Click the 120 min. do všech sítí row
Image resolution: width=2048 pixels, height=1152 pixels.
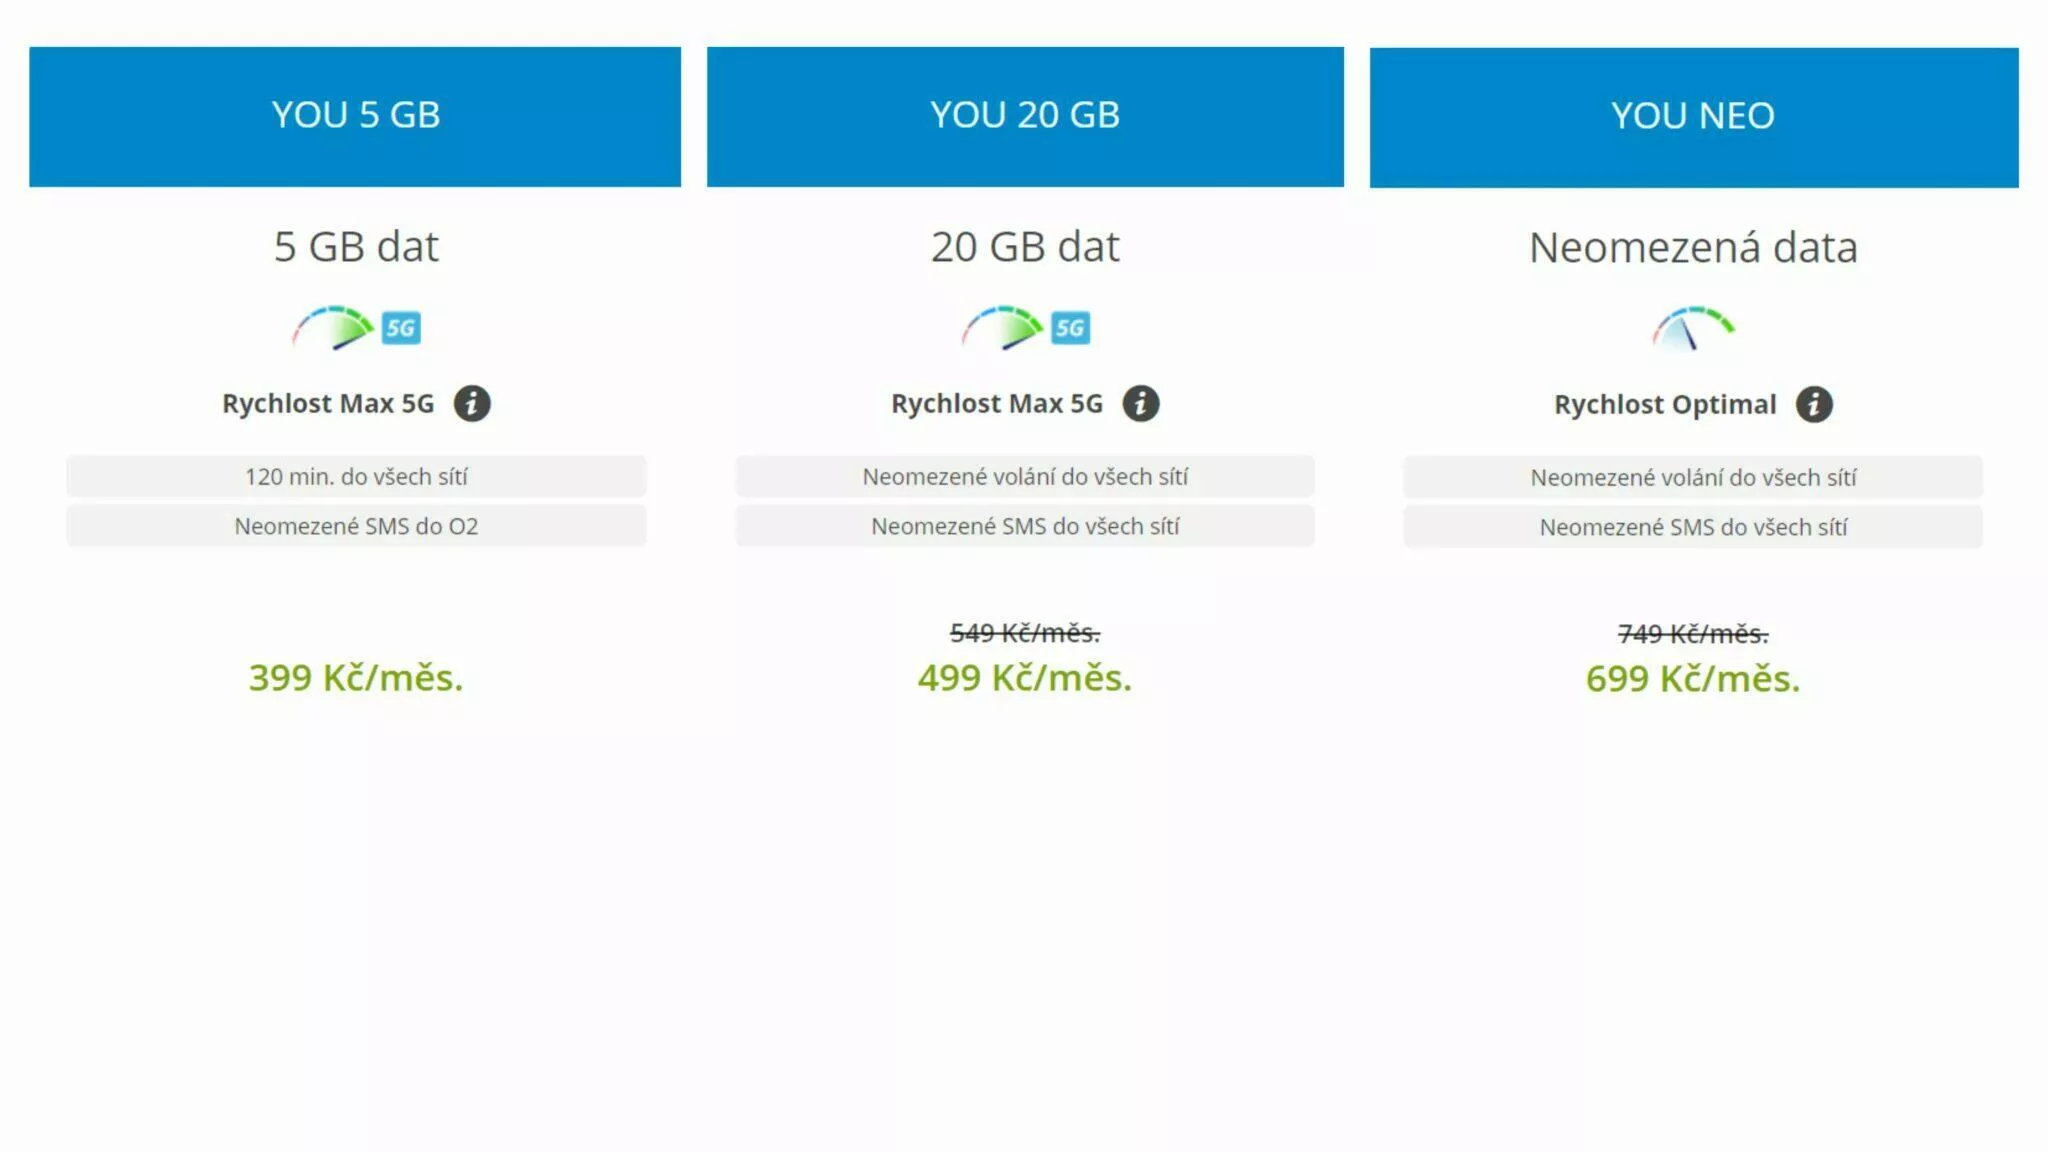point(355,477)
